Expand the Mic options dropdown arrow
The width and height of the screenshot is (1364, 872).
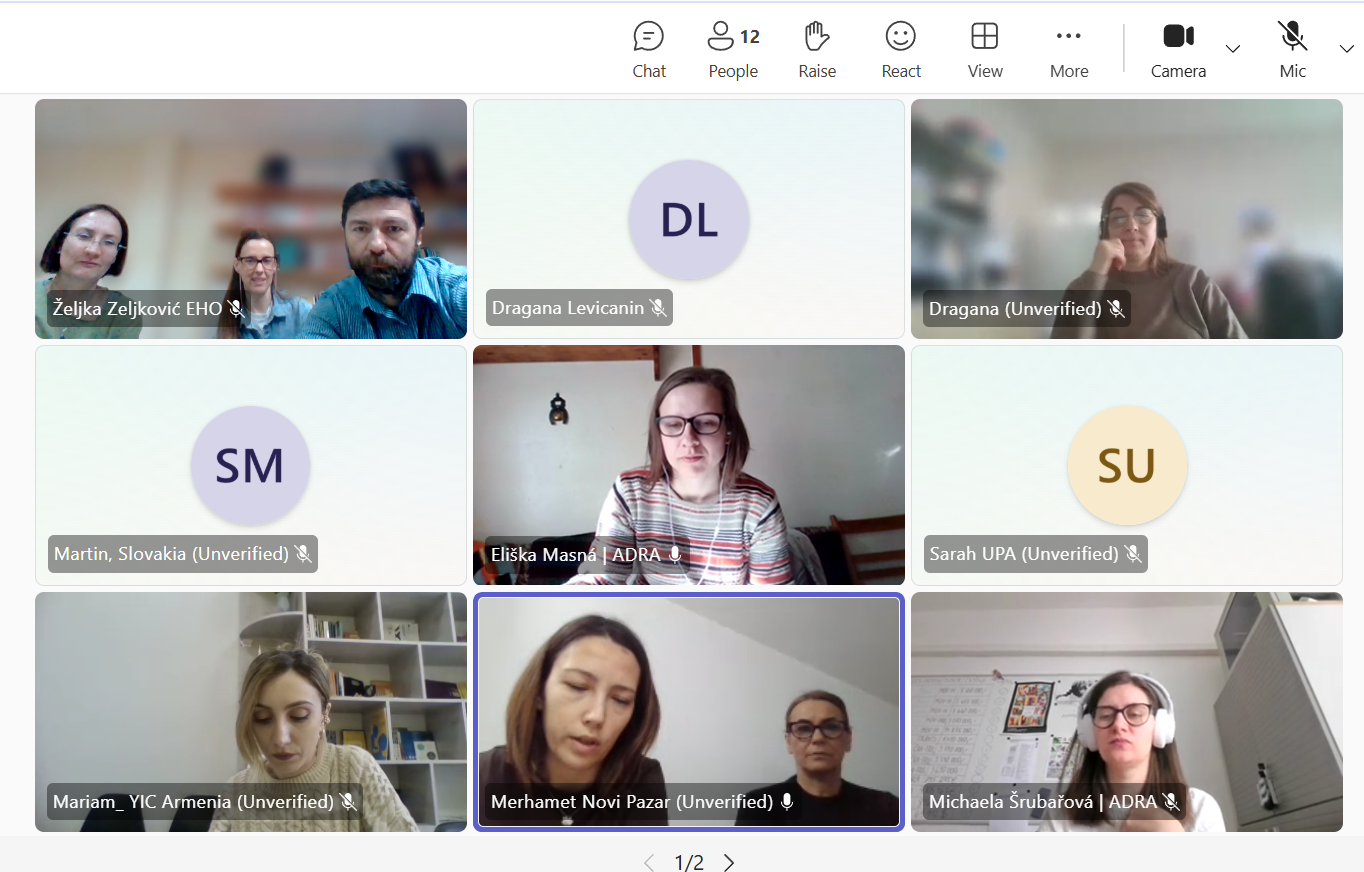pos(1346,49)
